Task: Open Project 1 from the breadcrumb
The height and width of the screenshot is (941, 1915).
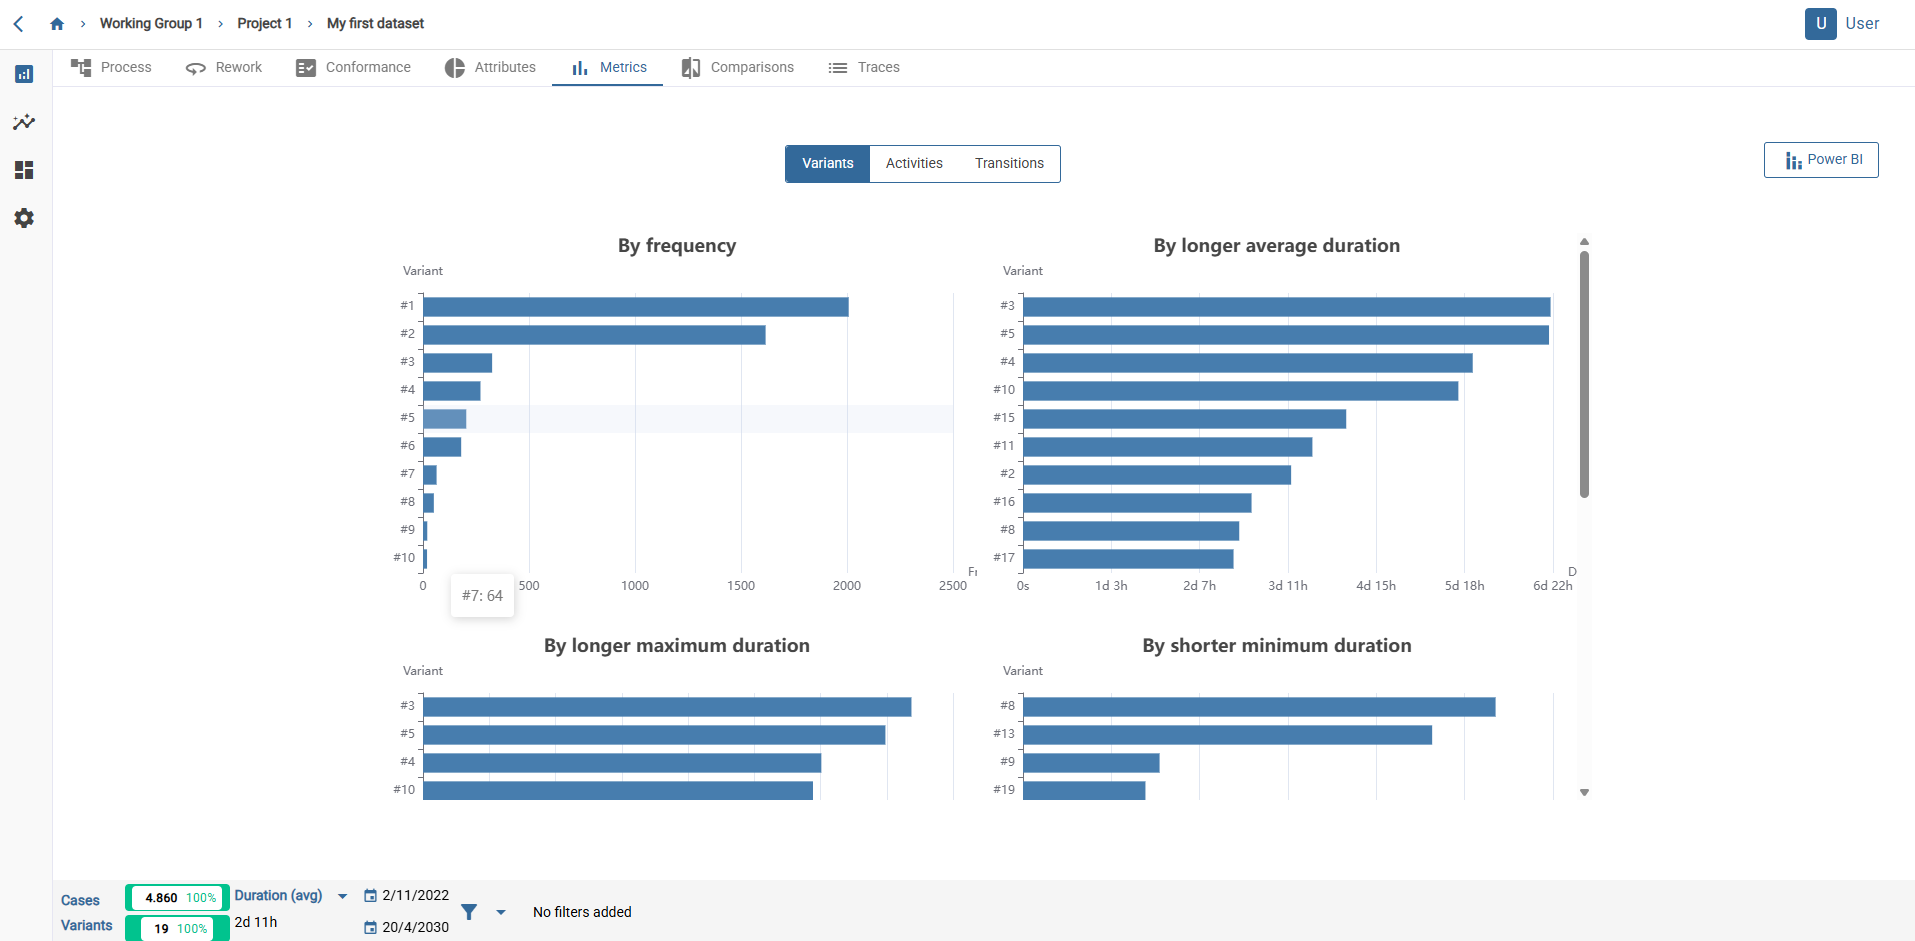Action: pyautogui.click(x=264, y=22)
